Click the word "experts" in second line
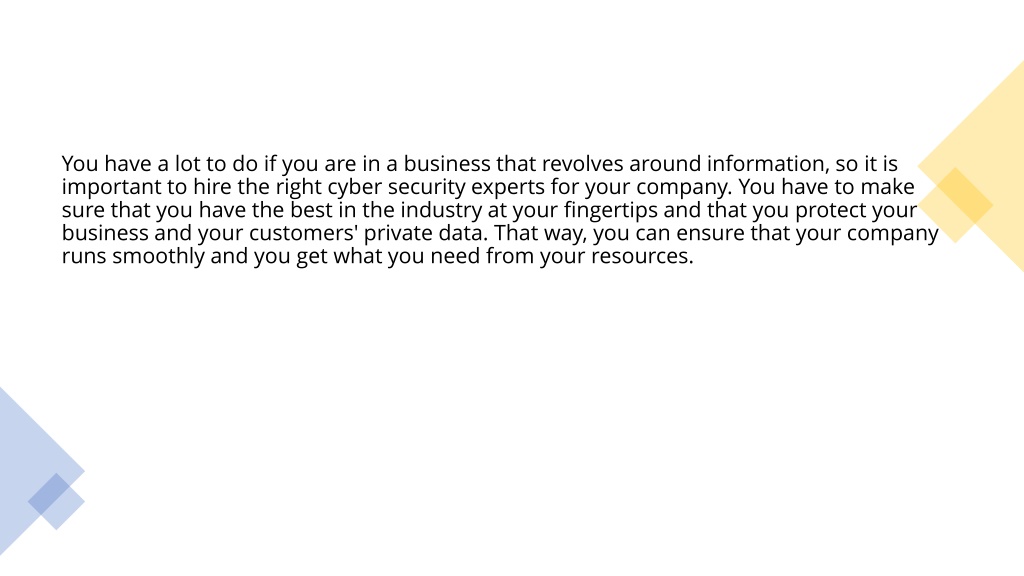This screenshot has height=576, width=1024. (x=507, y=187)
